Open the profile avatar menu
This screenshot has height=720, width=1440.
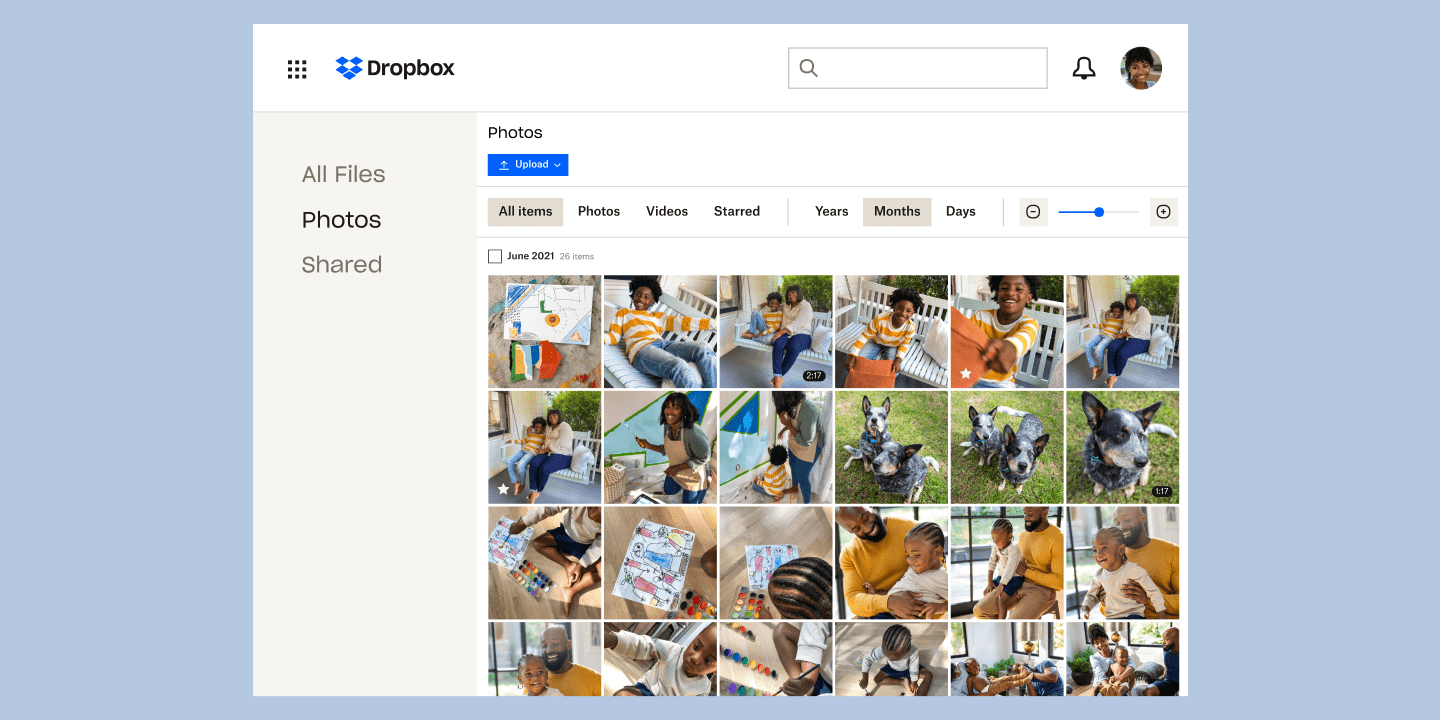click(1140, 68)
